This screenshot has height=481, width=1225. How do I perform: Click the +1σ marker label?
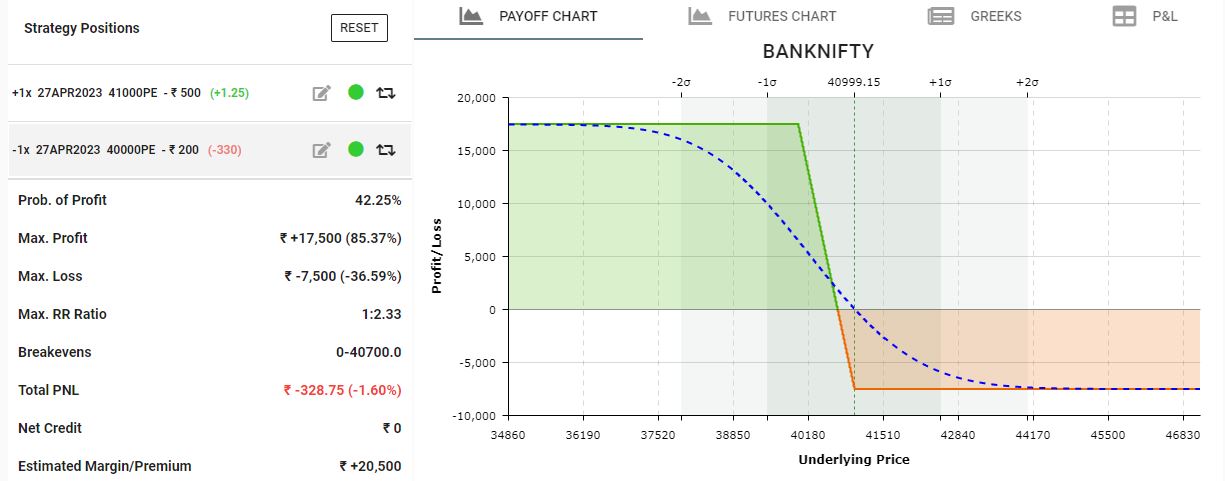[940, 82]
